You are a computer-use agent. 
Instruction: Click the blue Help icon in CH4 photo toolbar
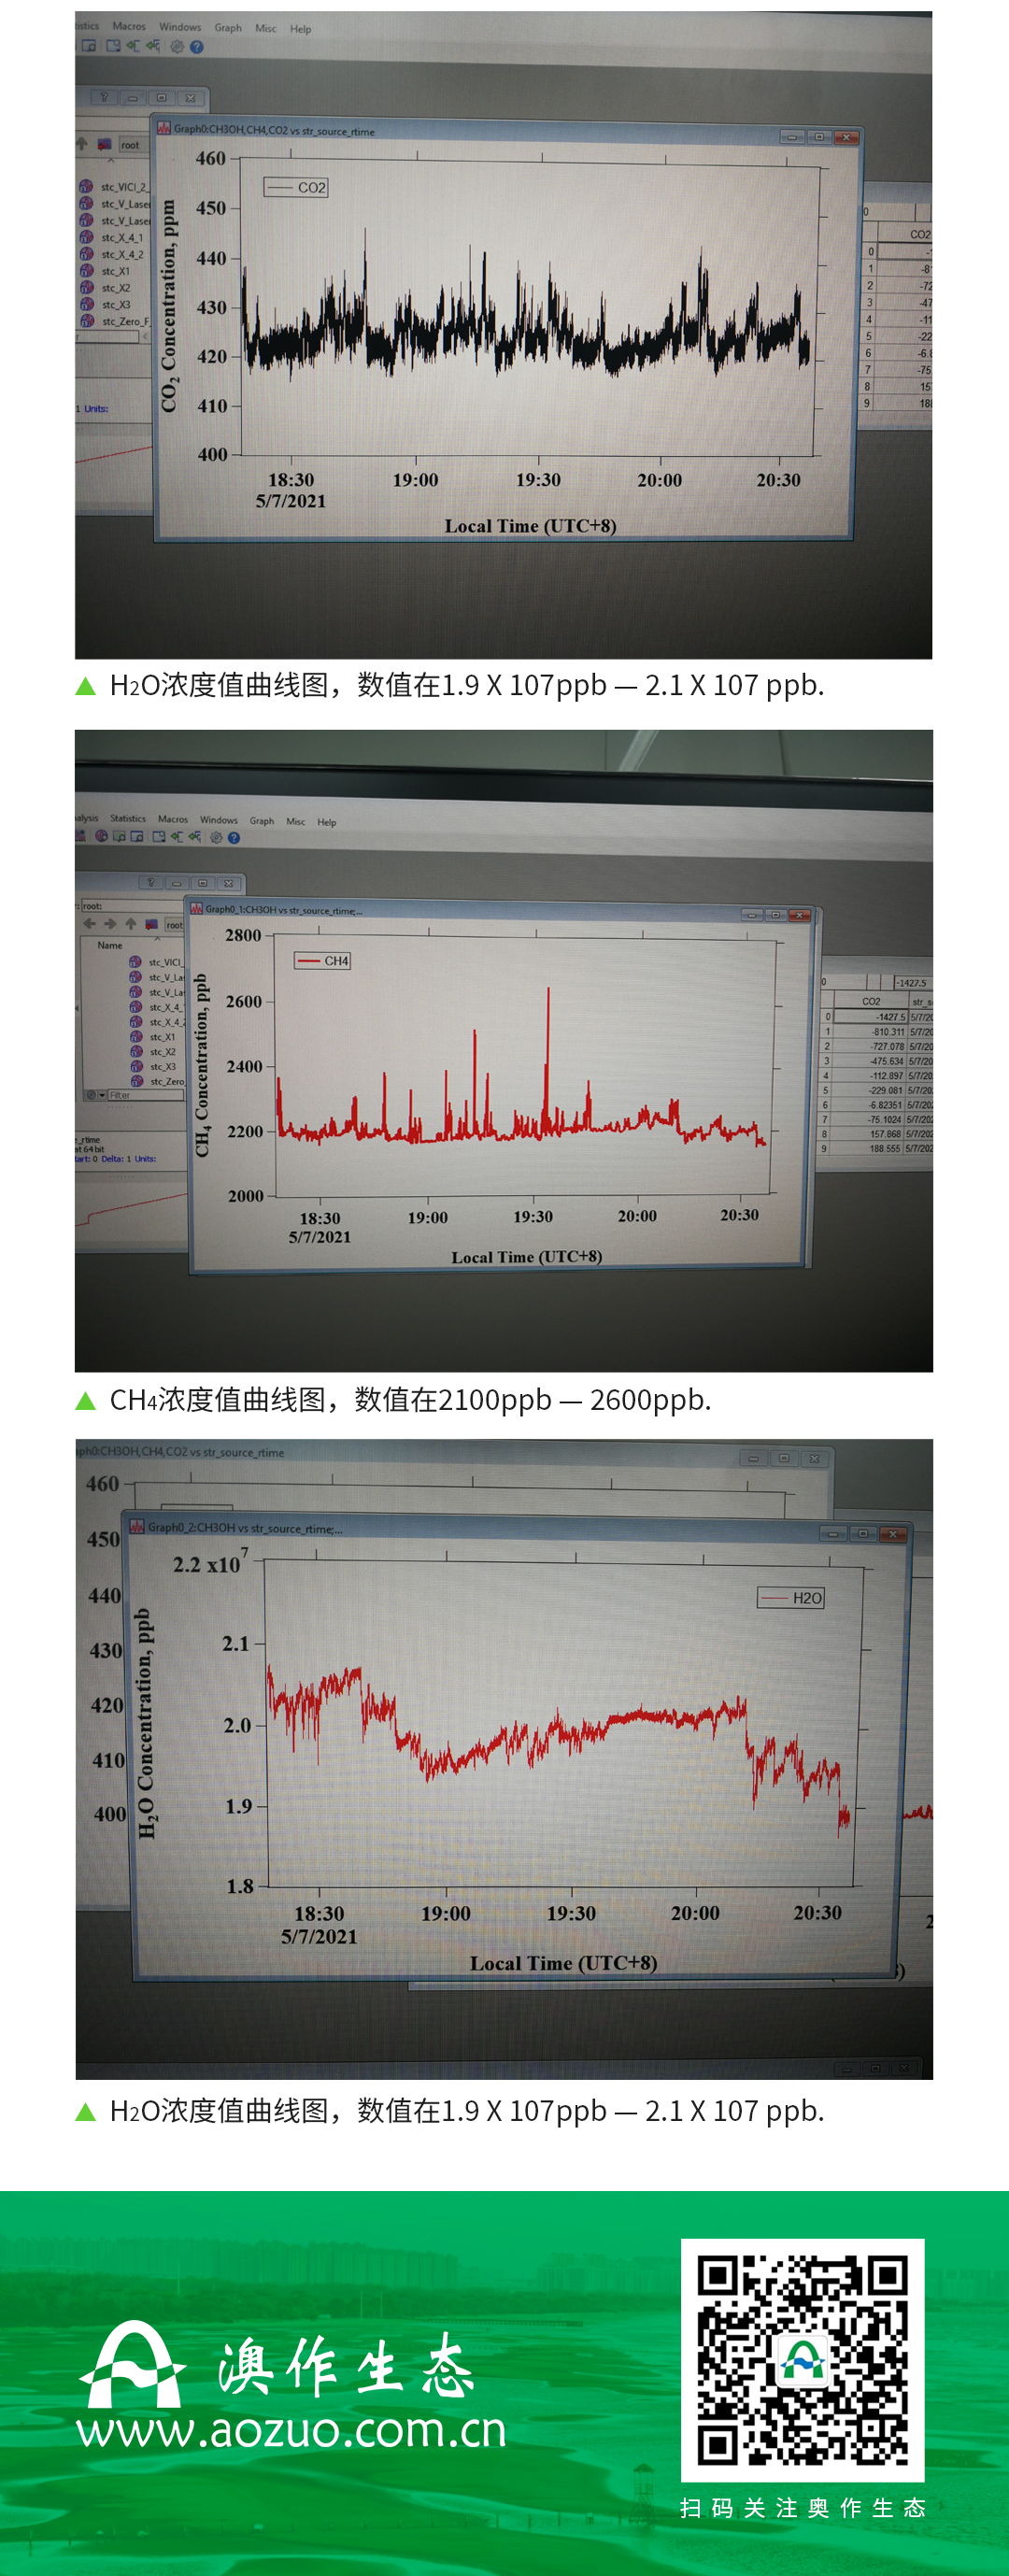click(x=234, y=838)
